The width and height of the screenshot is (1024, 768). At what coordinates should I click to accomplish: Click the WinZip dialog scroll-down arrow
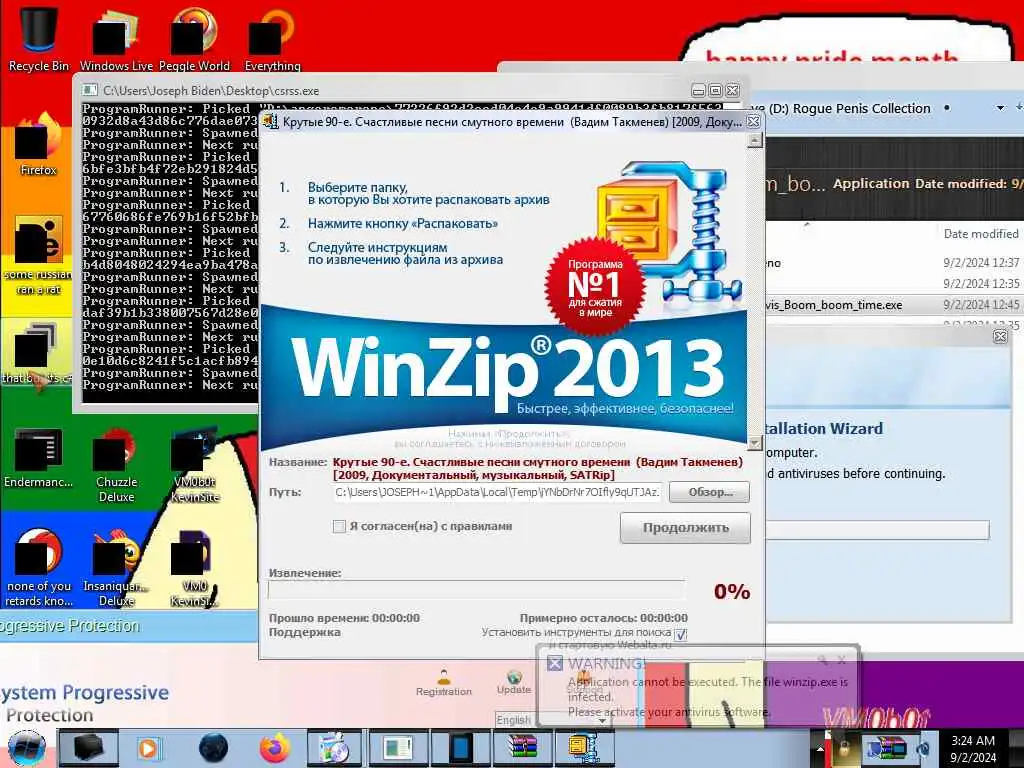(x=754, y=443)
